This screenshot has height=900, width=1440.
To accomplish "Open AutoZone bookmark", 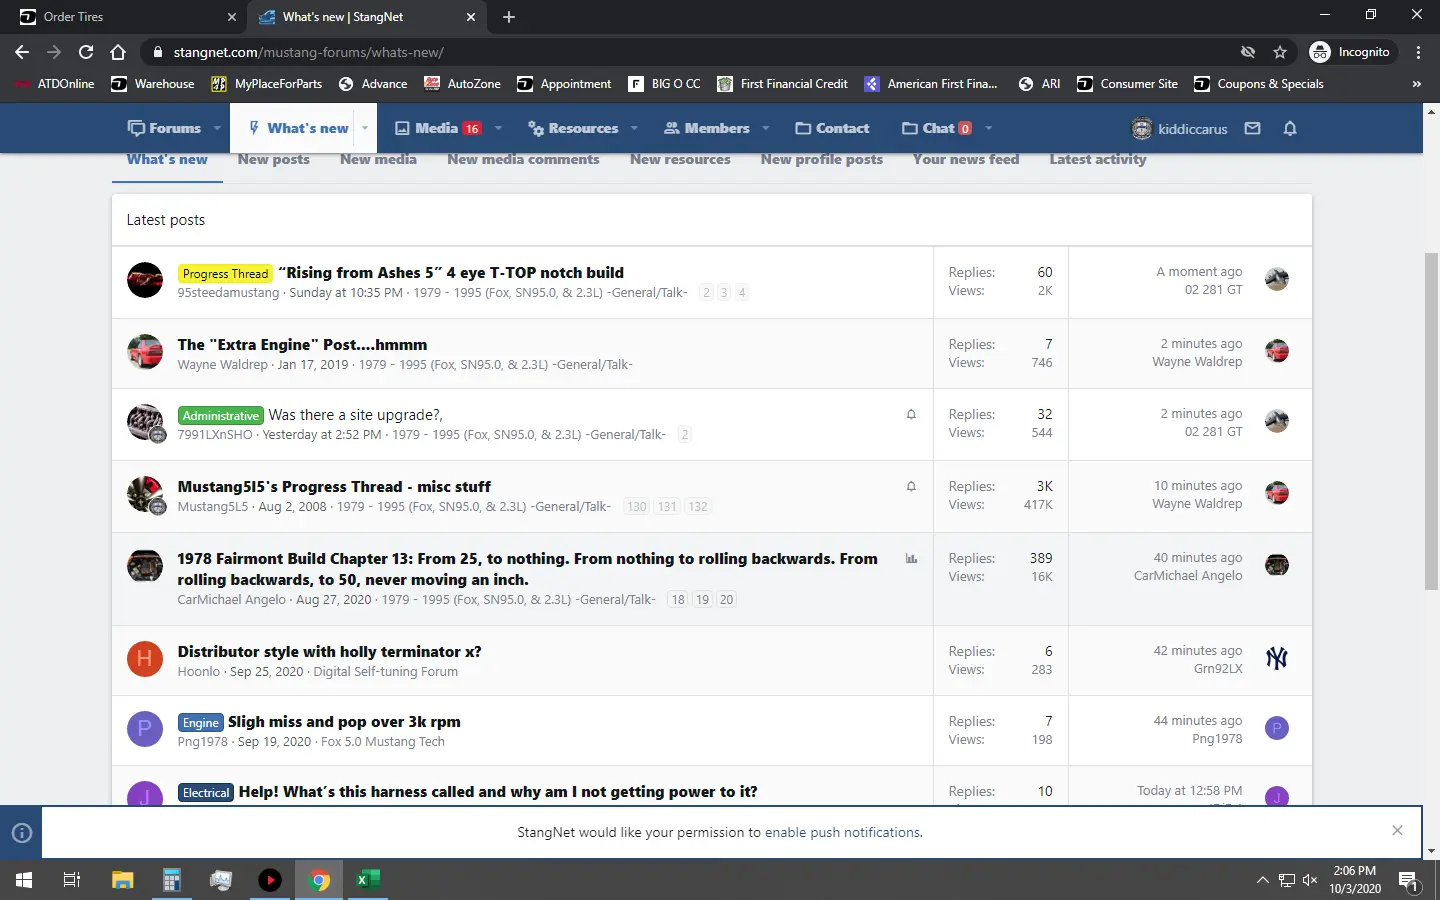I will tap(462, 84).
